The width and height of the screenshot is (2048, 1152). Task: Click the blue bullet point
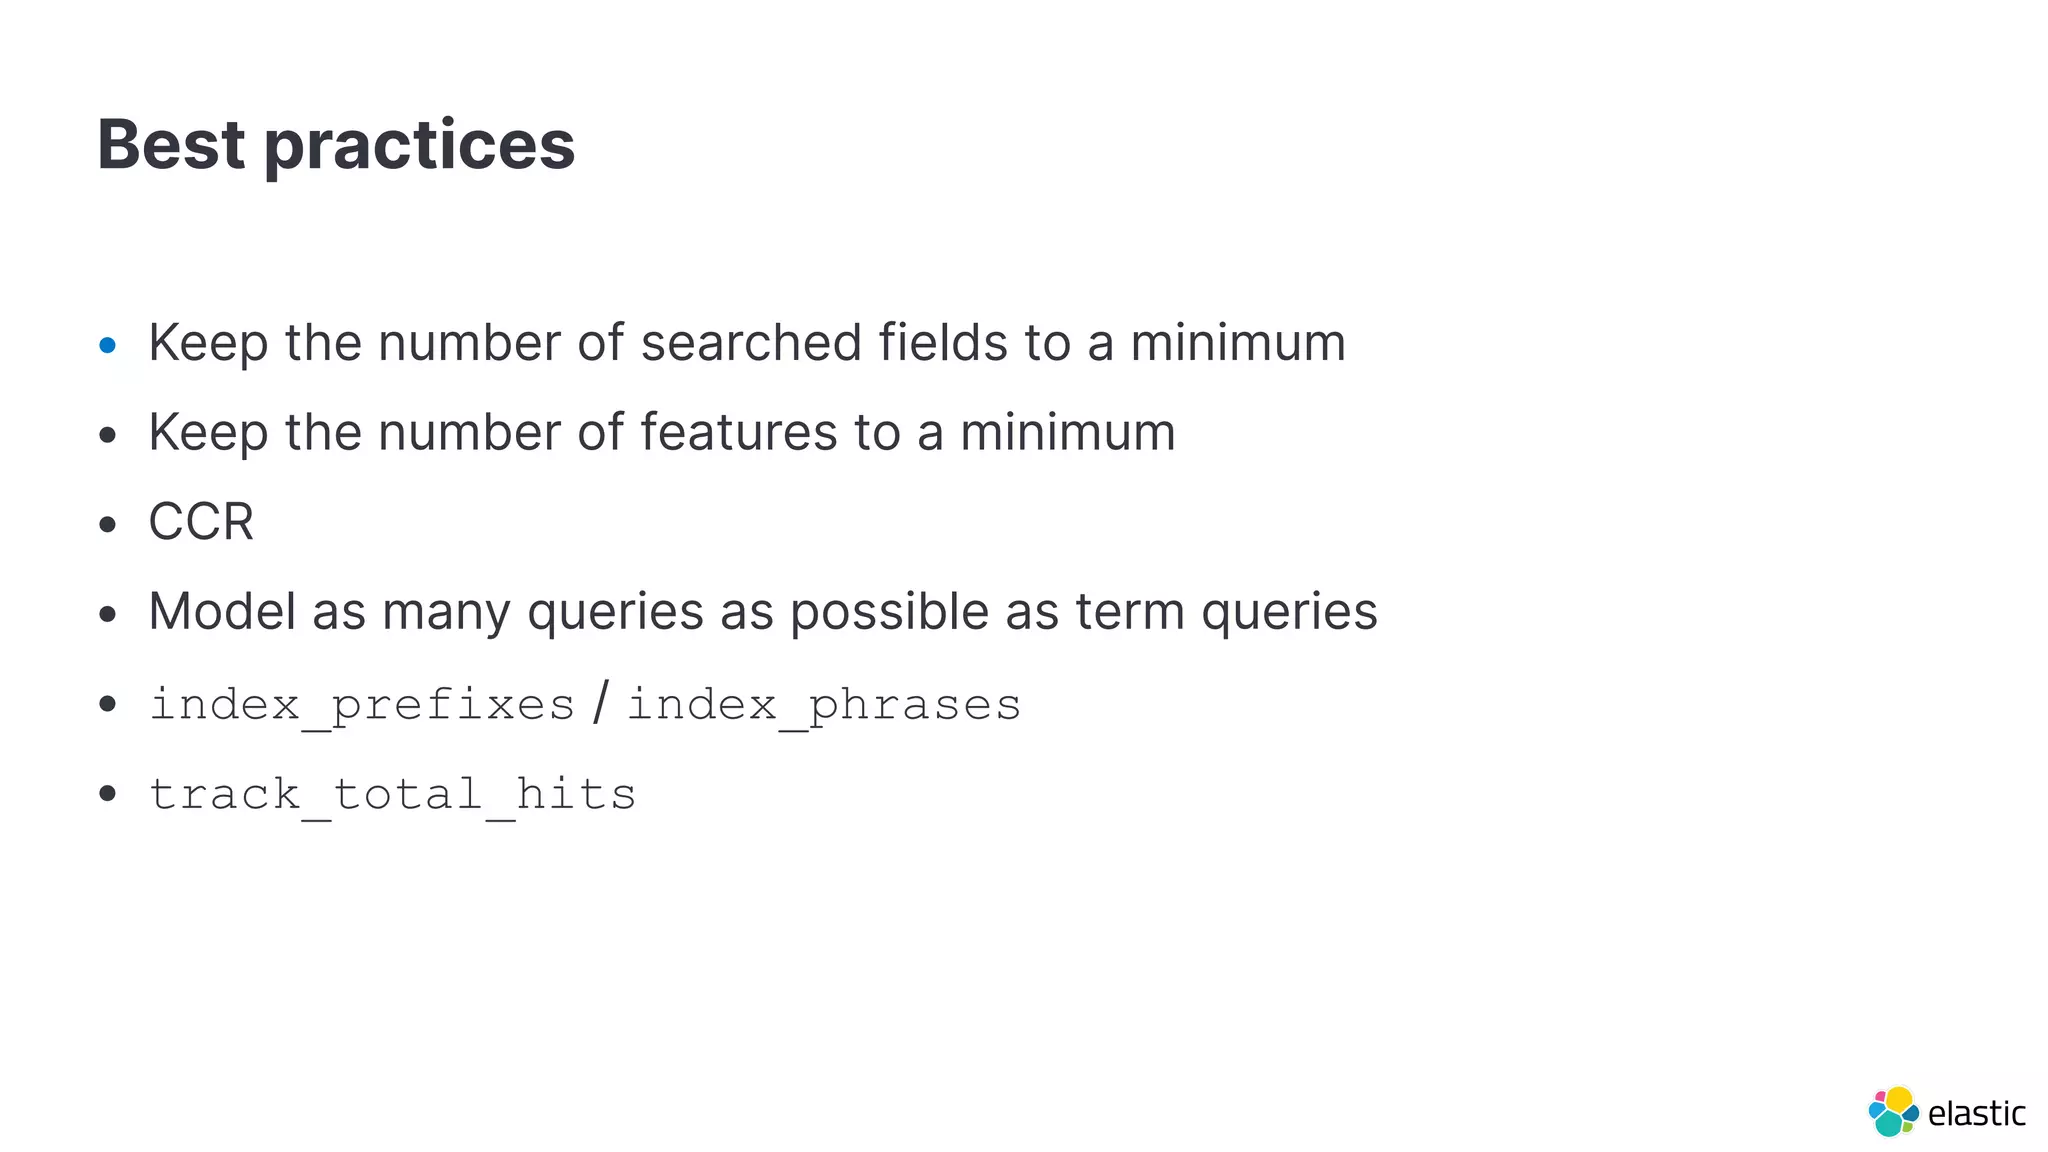tap(108, 346)
